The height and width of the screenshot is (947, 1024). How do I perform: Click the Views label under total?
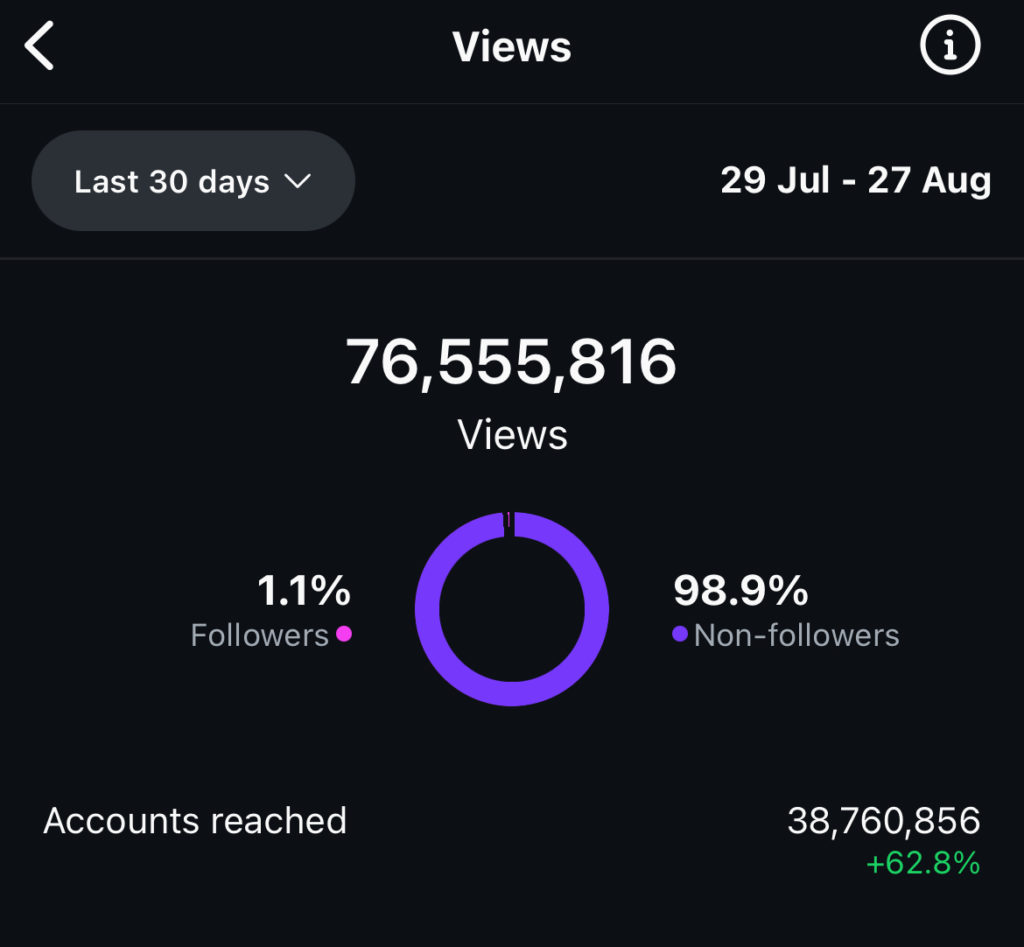click(x=512, y=435)
